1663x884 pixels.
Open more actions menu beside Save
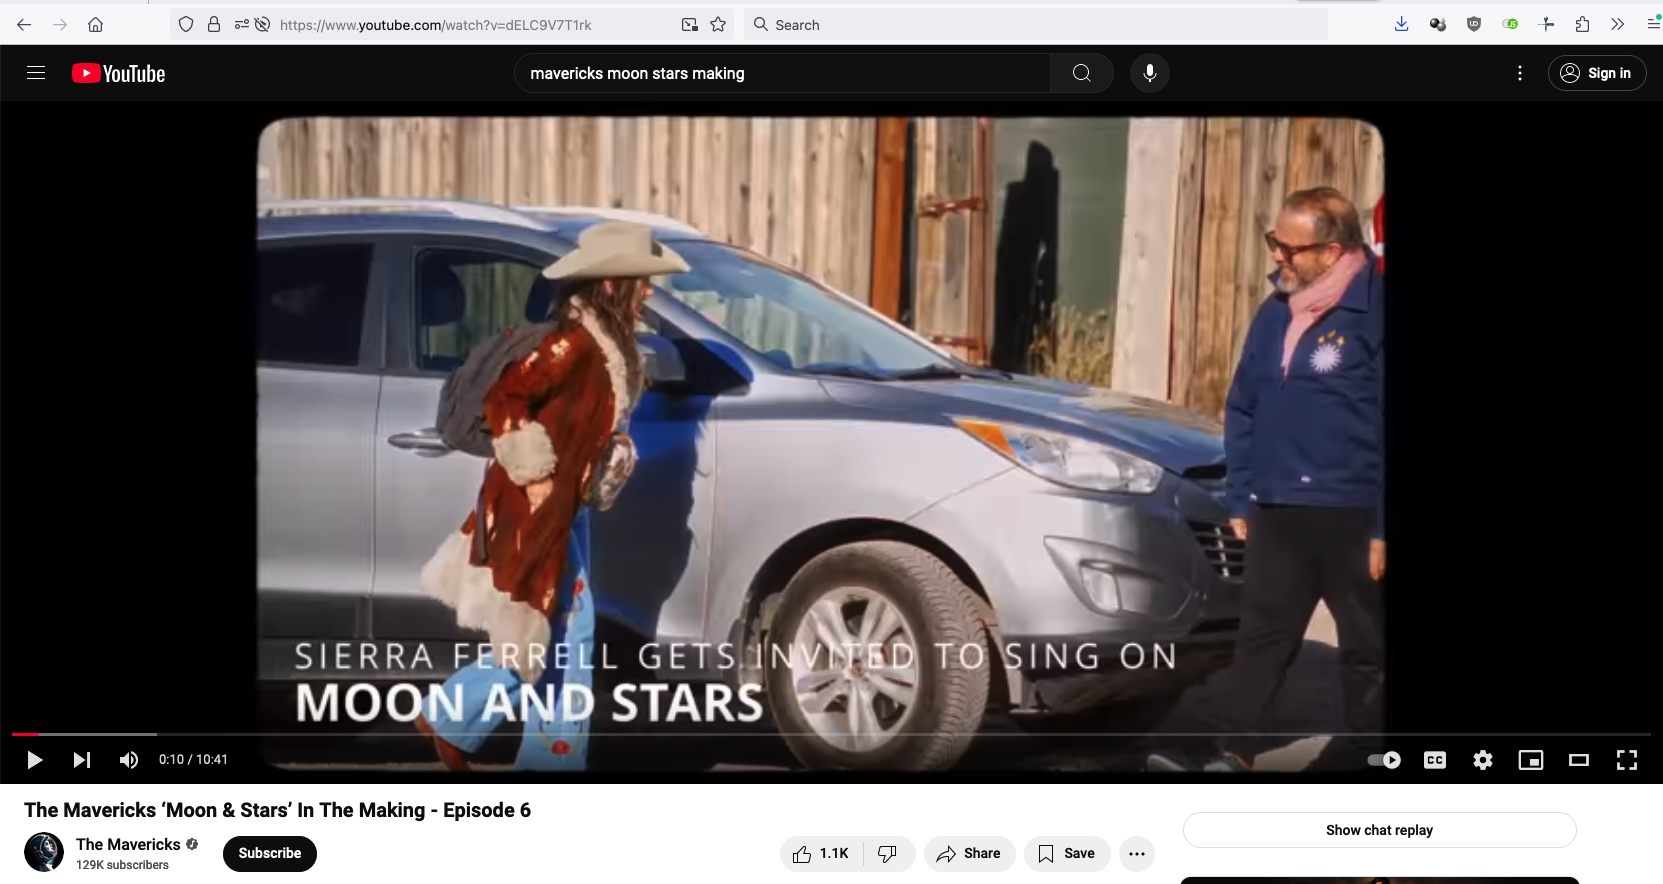tap(1137, 854)
